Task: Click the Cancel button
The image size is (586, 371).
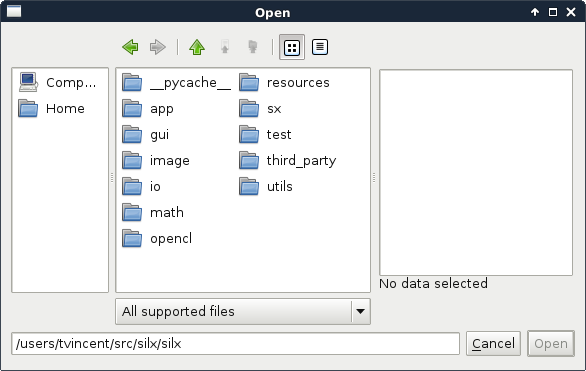Action: click(x=493, y=343)
